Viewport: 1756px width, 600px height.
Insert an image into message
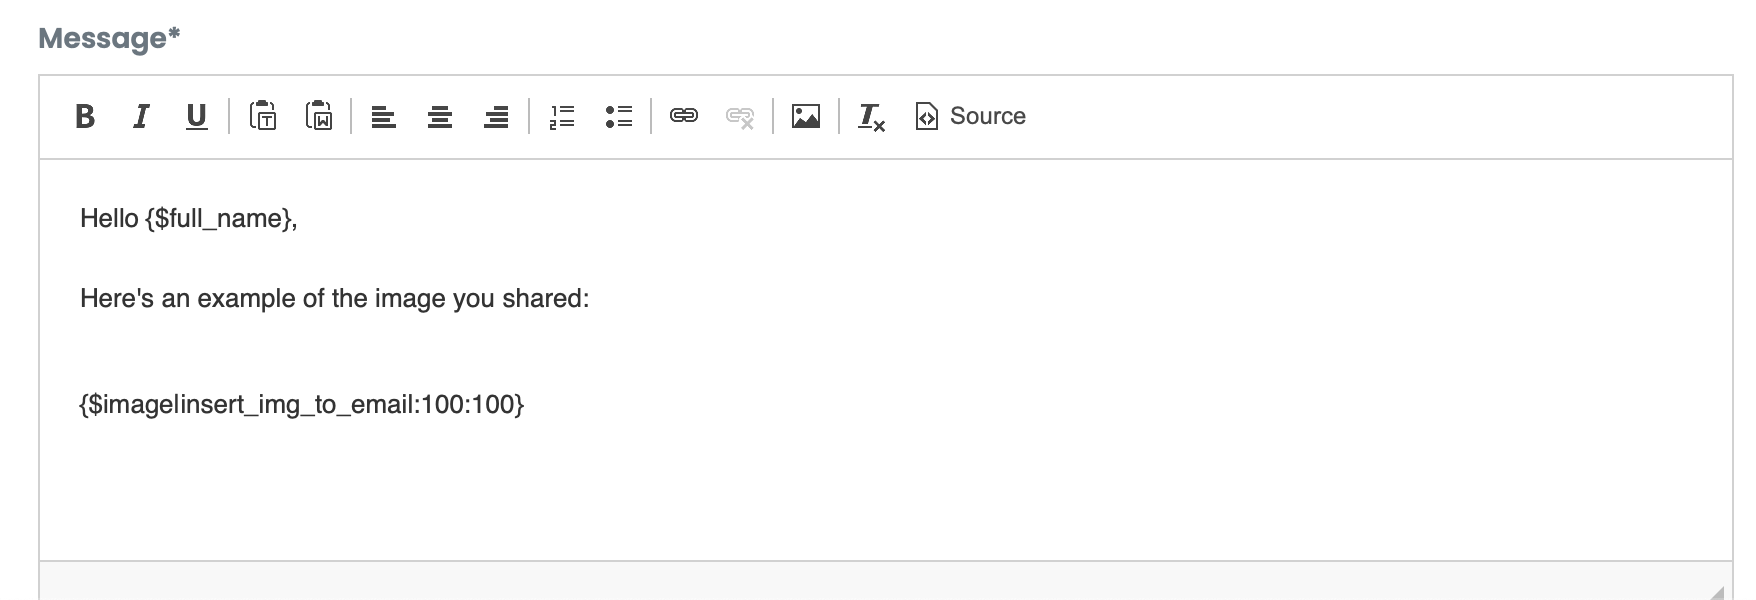pos(806,116)
